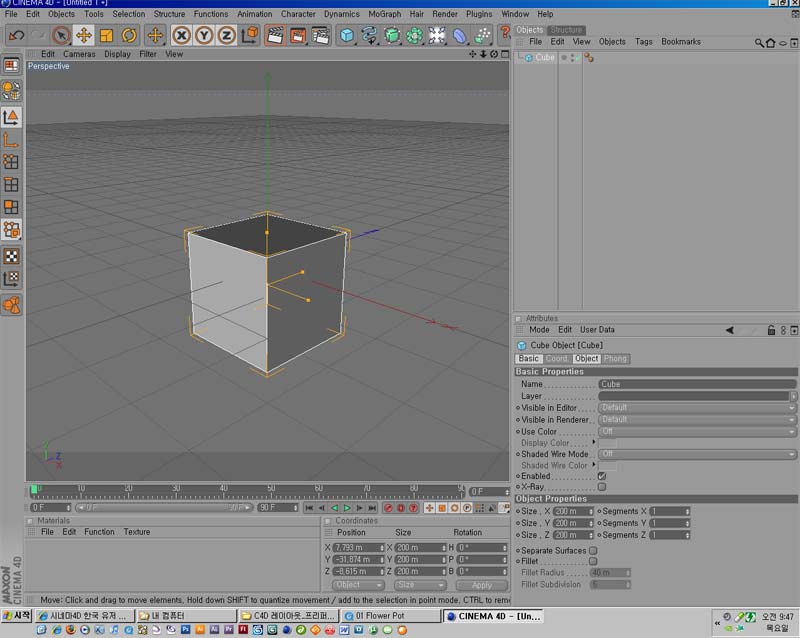
Task: Click the Make Editable icon in left palette
Action: point(11,91)
